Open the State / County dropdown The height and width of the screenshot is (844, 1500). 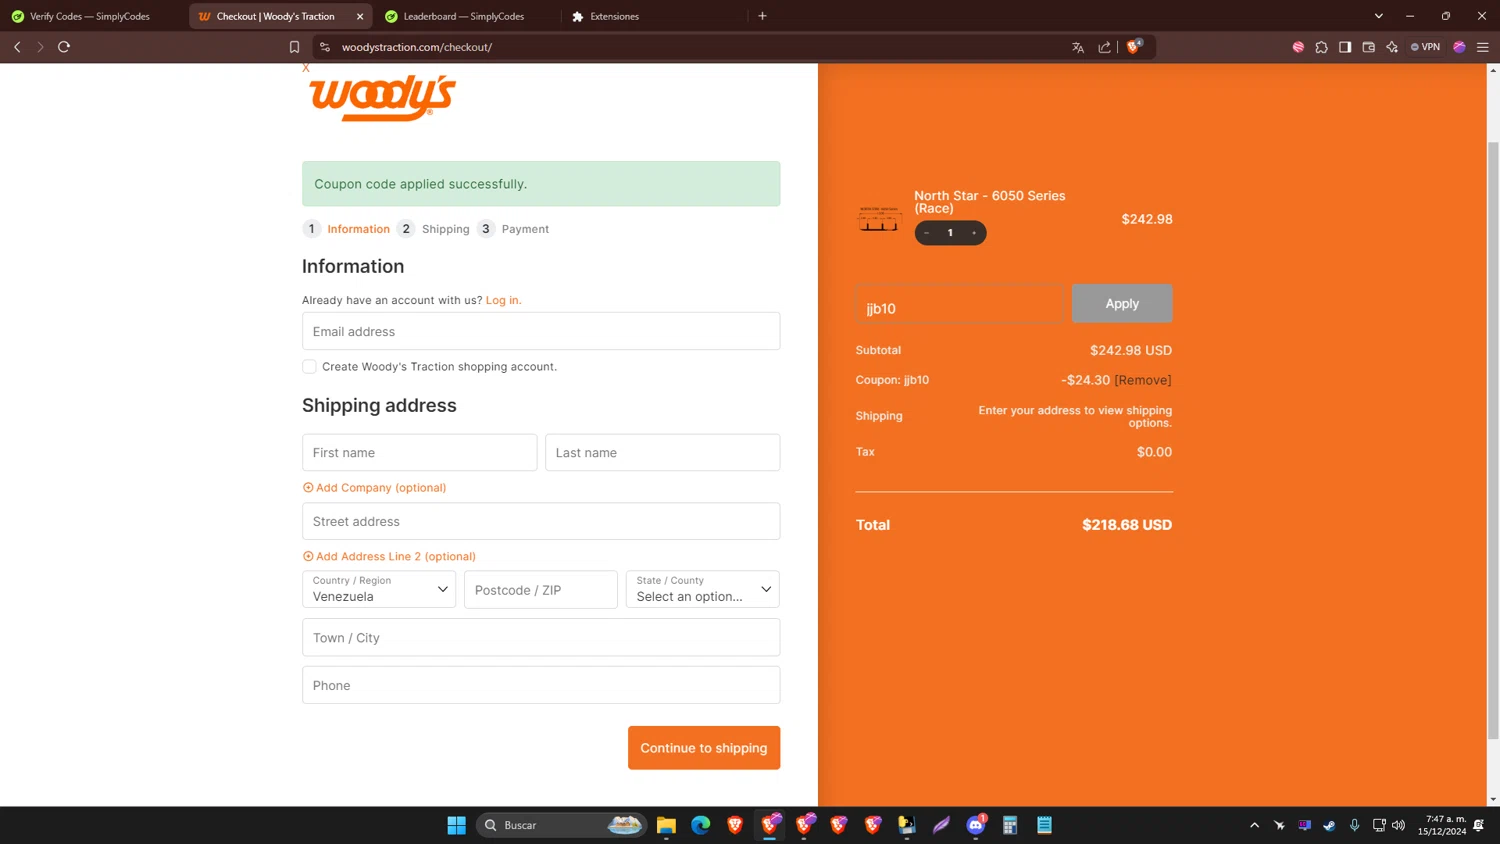click(x=703, y=589)
